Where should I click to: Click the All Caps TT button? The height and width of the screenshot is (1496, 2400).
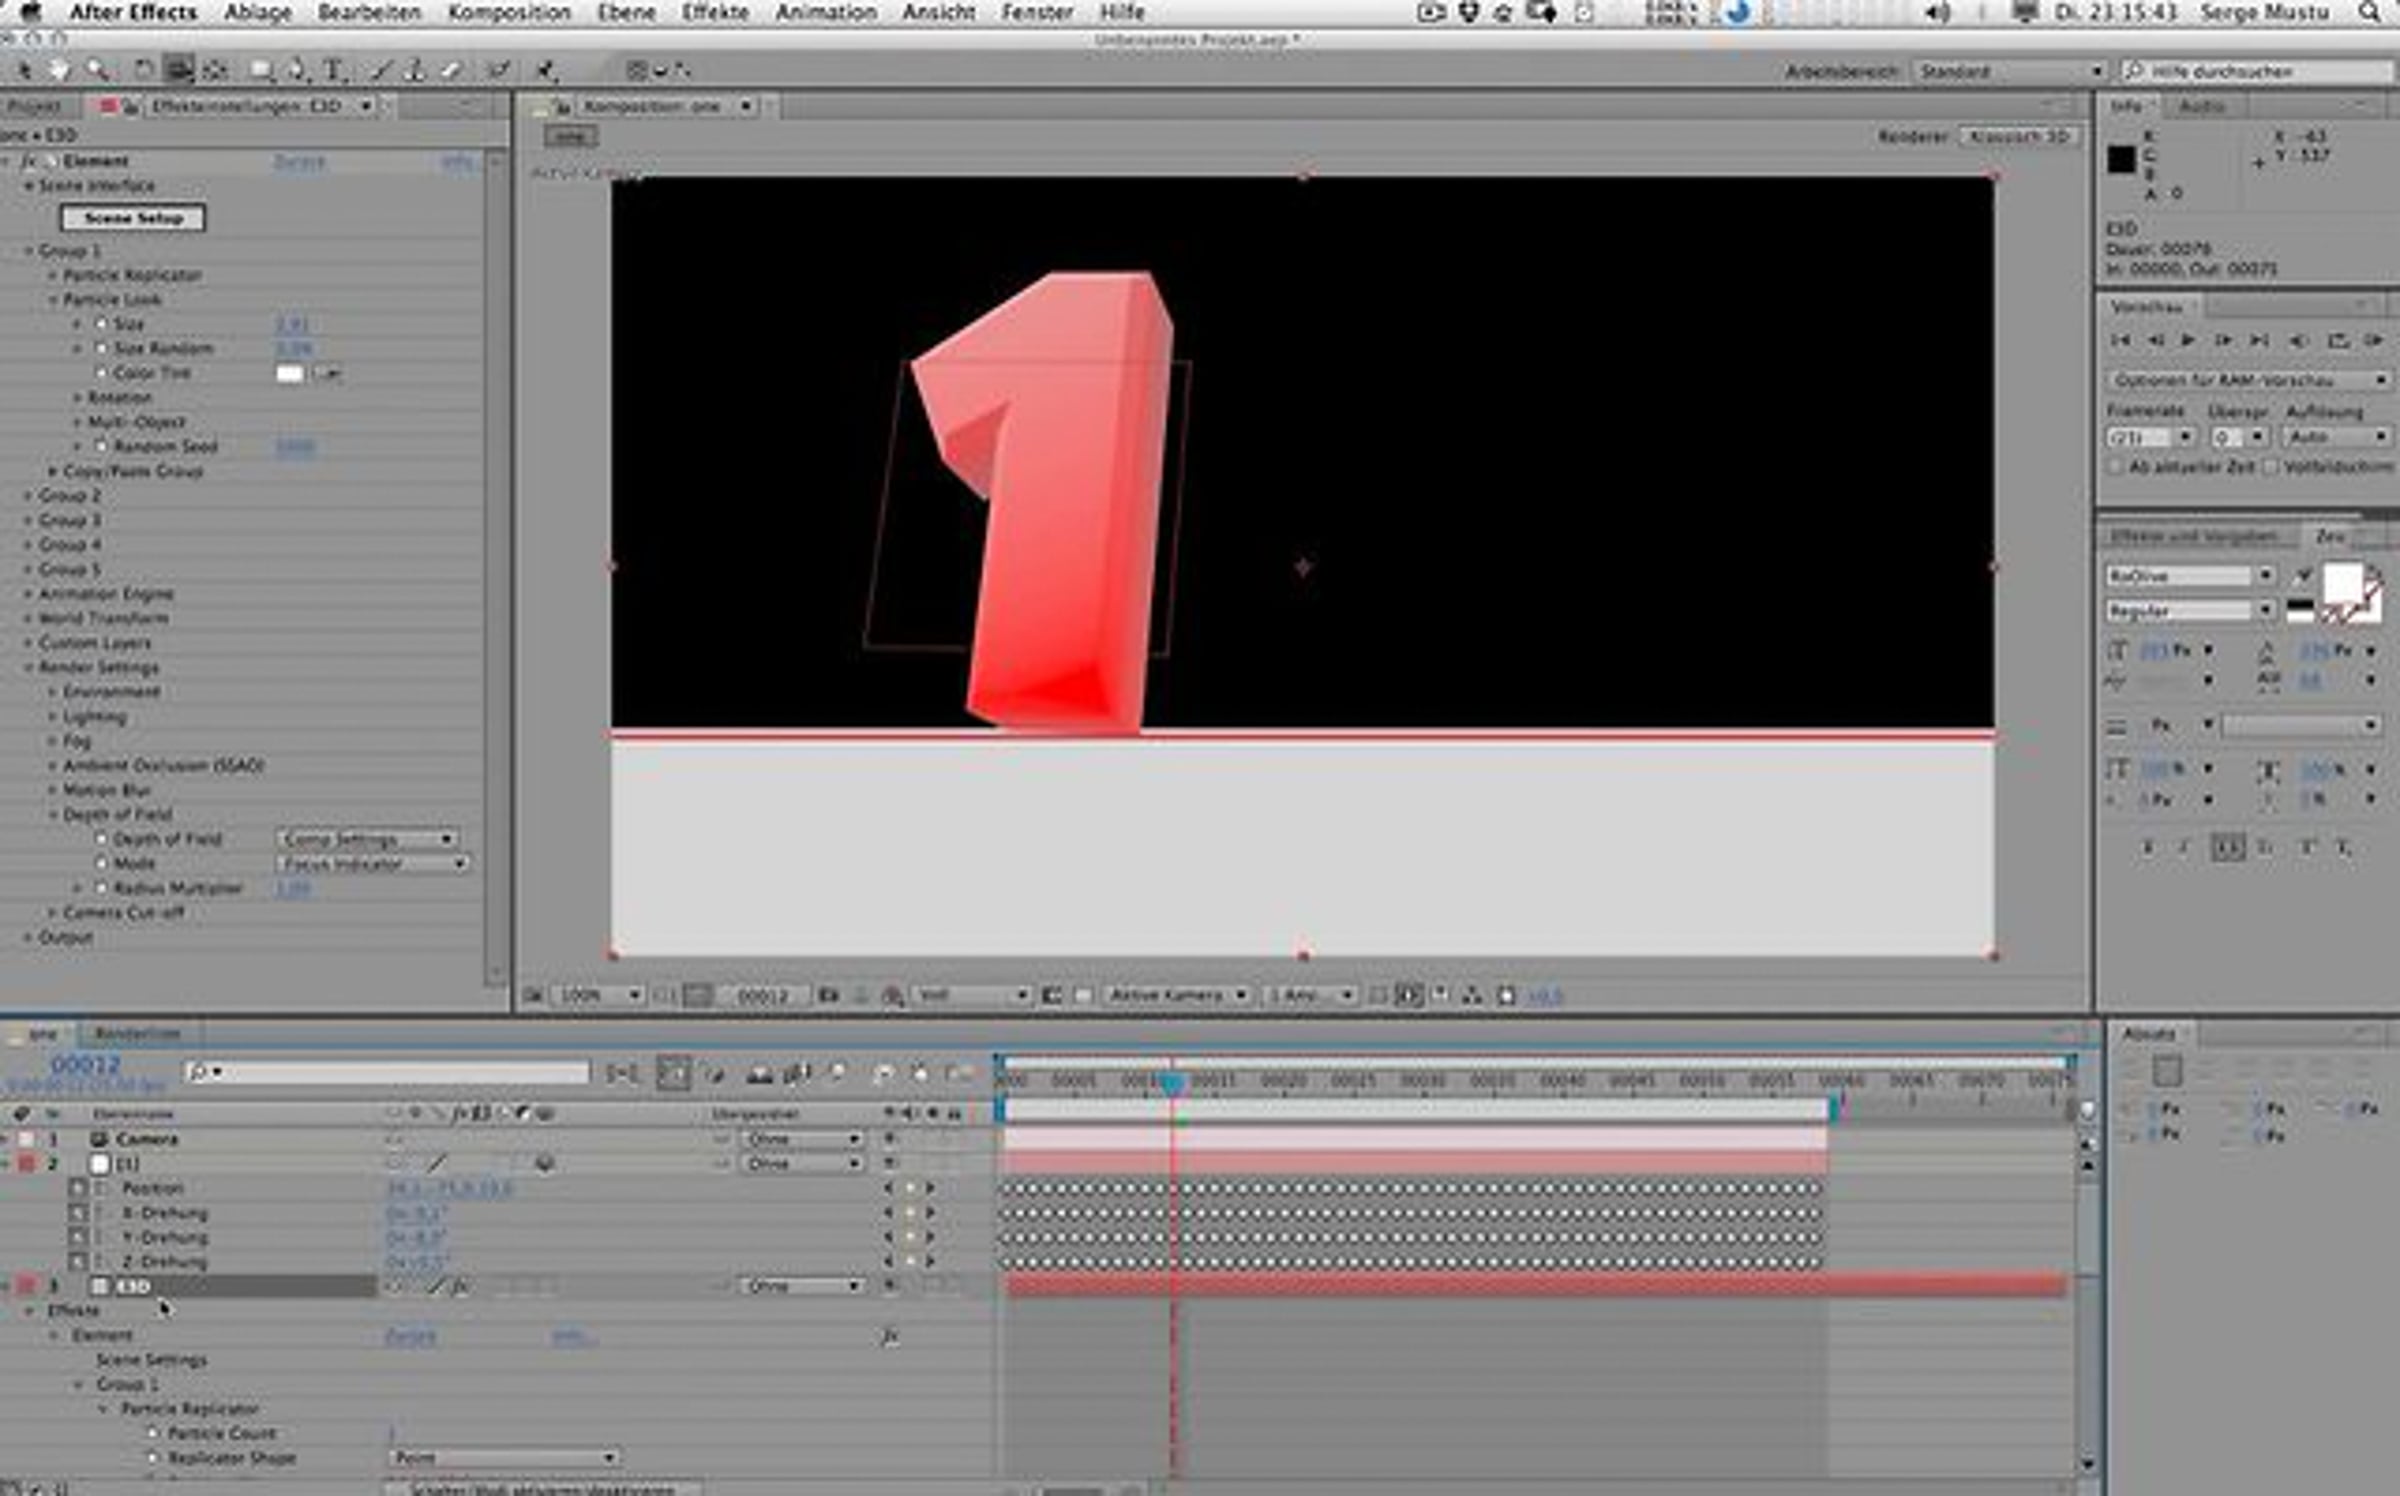2228,848
